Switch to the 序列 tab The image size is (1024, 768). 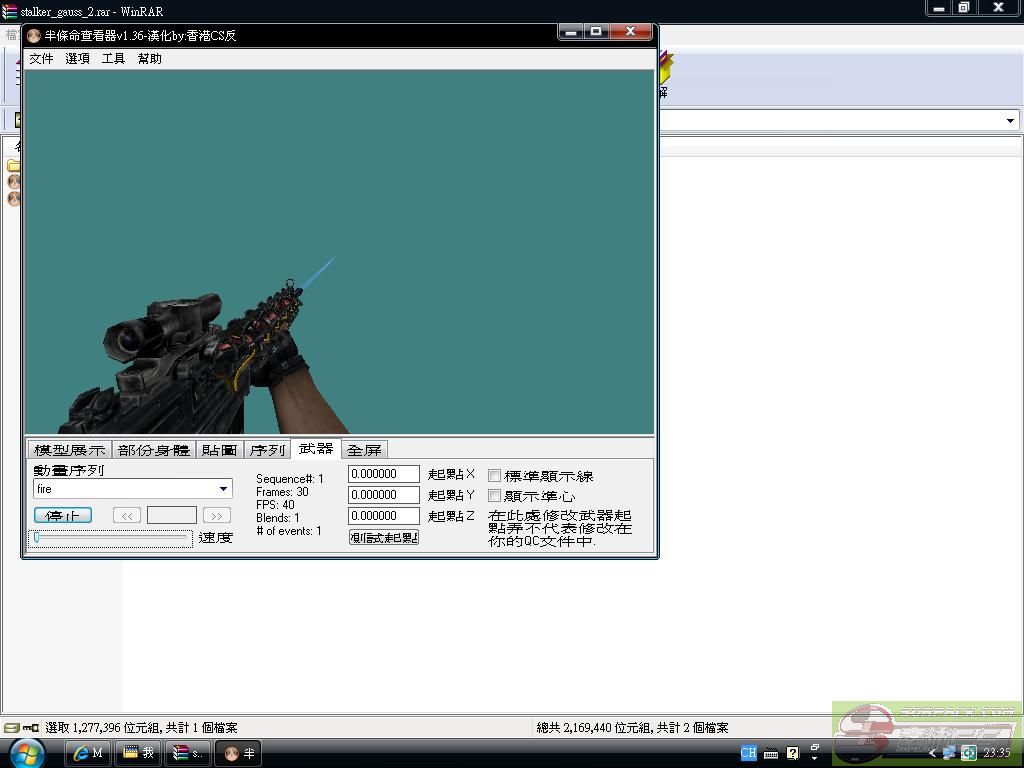pyautogui.click(x=268, y=450)
